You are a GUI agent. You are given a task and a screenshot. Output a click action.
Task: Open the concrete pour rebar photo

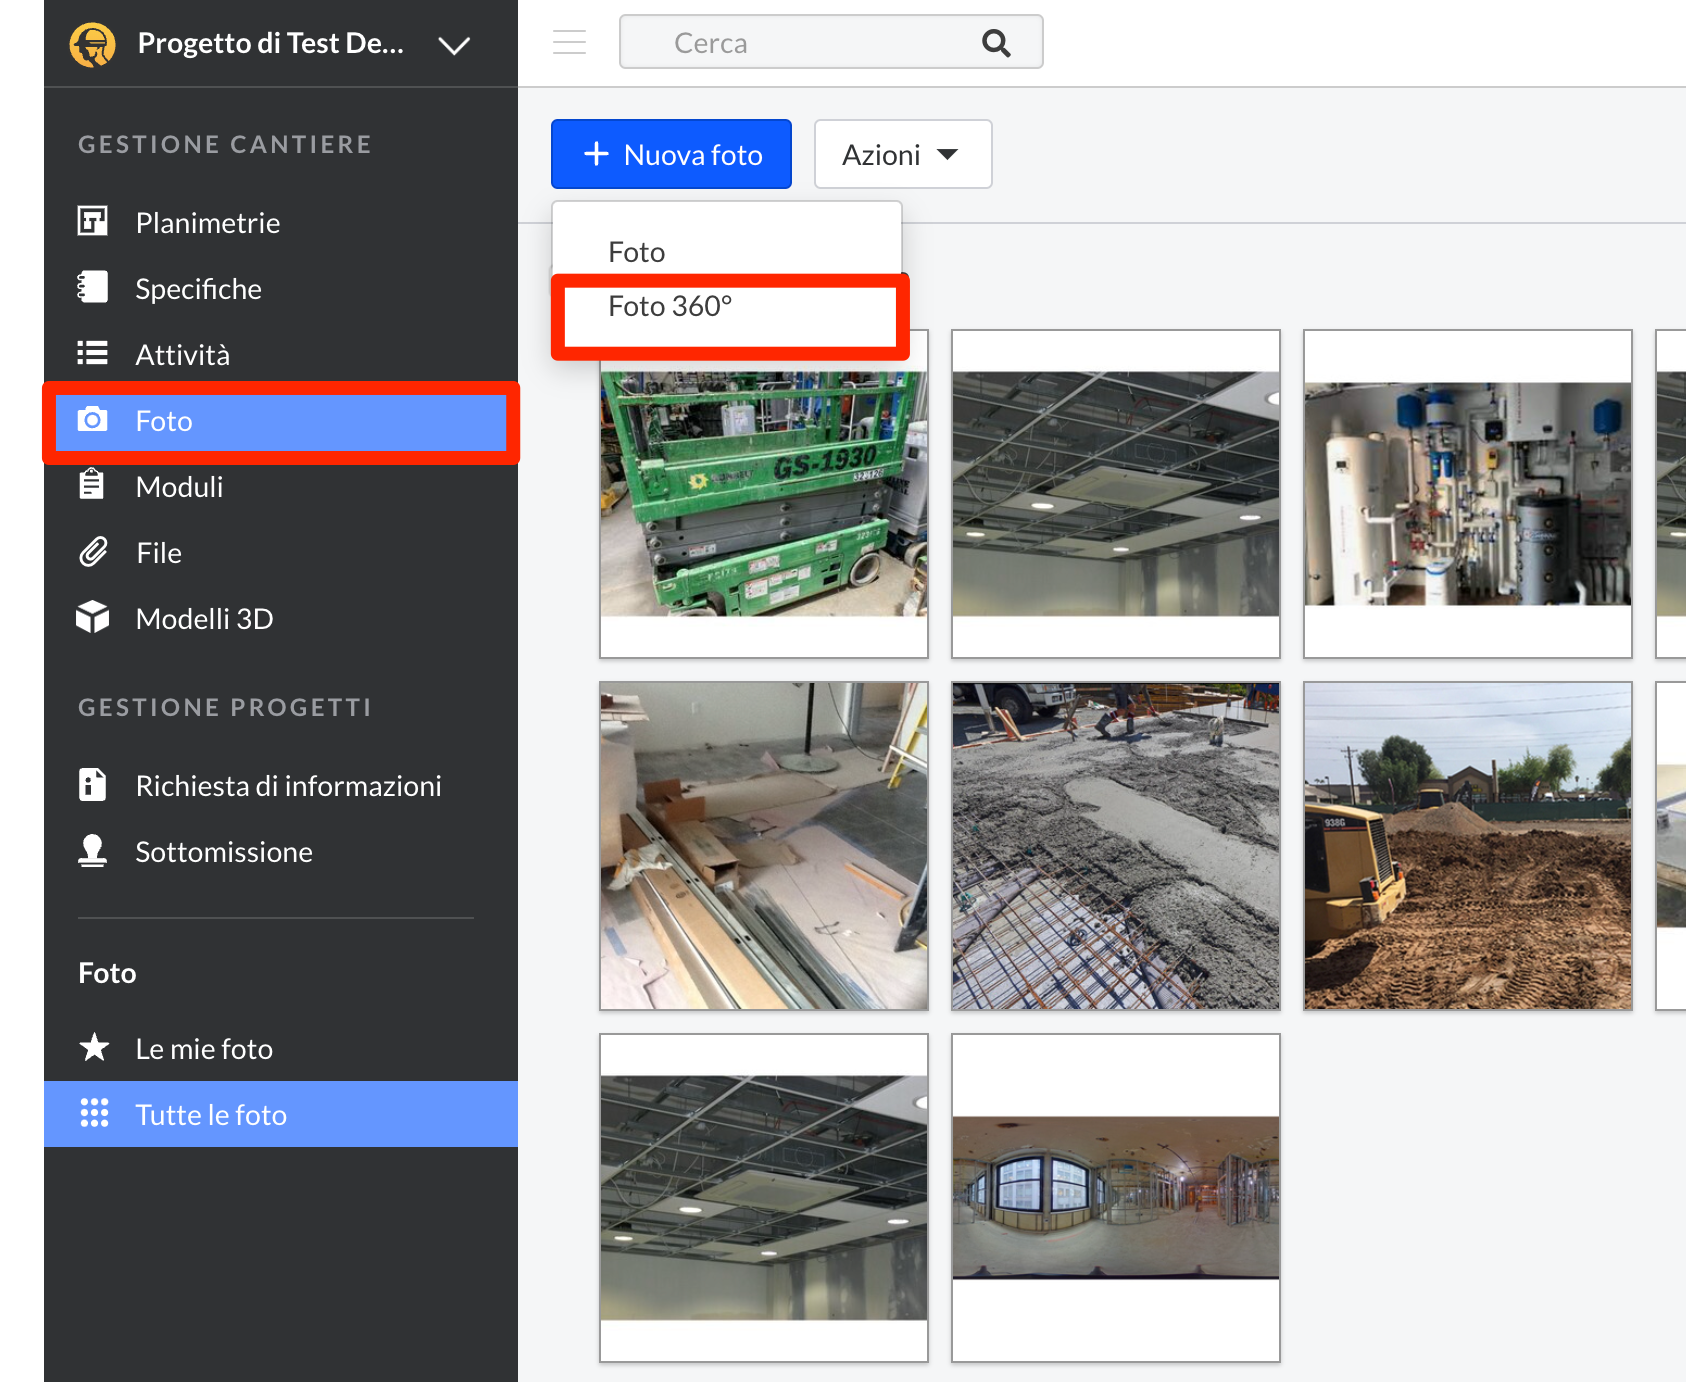pos(1116,846)
